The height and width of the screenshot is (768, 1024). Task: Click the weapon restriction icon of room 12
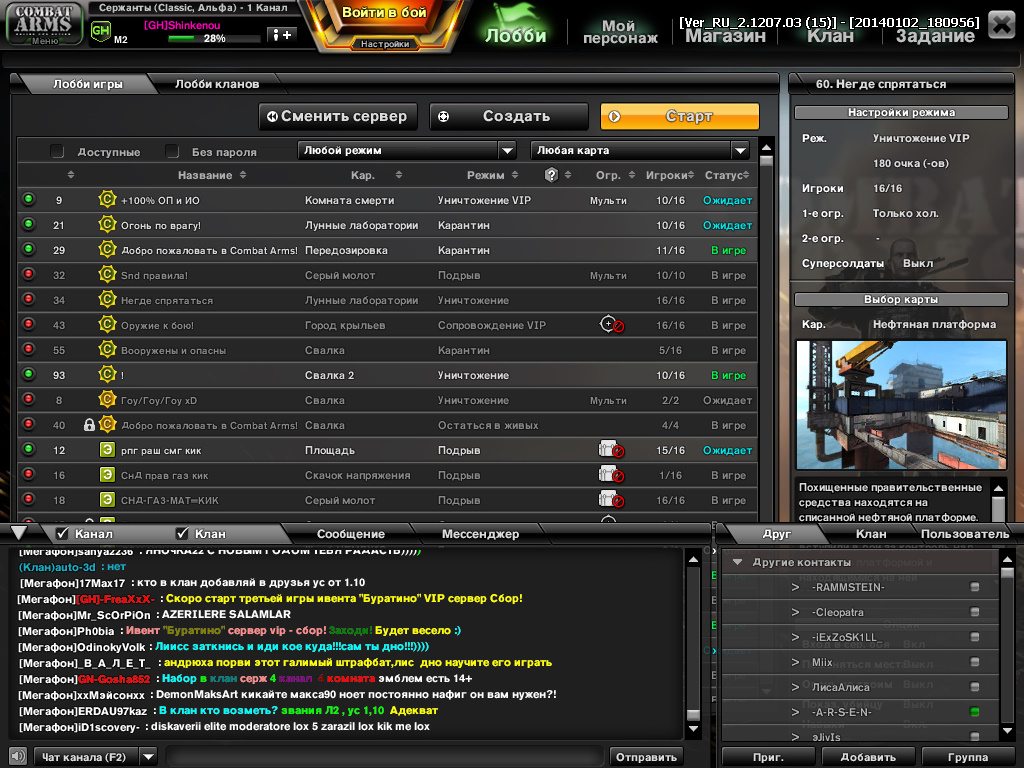coord(611,449)
